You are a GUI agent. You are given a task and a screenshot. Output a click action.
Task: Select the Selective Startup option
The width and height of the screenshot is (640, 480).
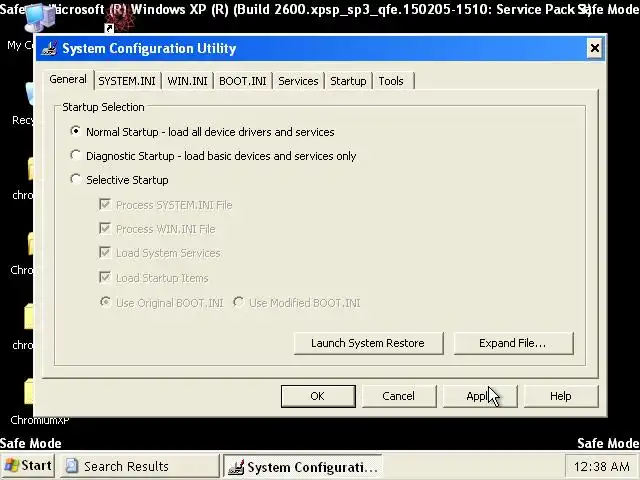pyautogui.click(x=75, y=179)
